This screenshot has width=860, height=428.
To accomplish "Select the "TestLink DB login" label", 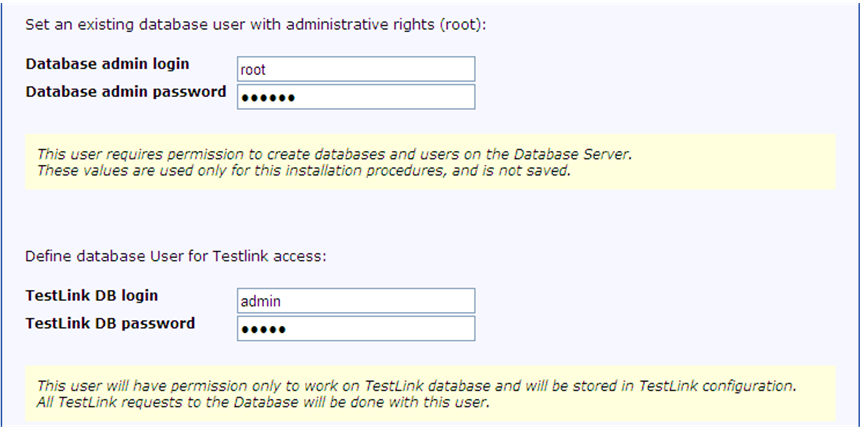I will pyautogui.click(x=92, y=295).
